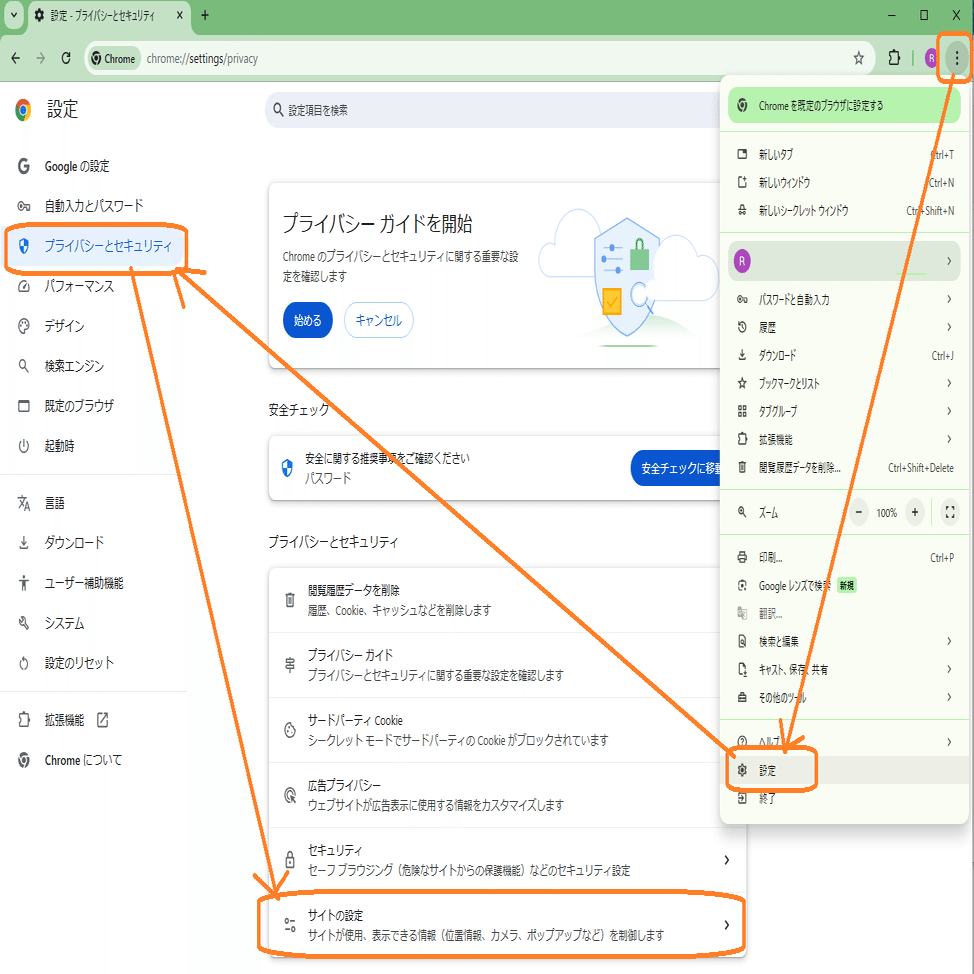Enter full screen via the zoom row icon
974x974 pixels.
pyautogui.click(x=949, y=512)
